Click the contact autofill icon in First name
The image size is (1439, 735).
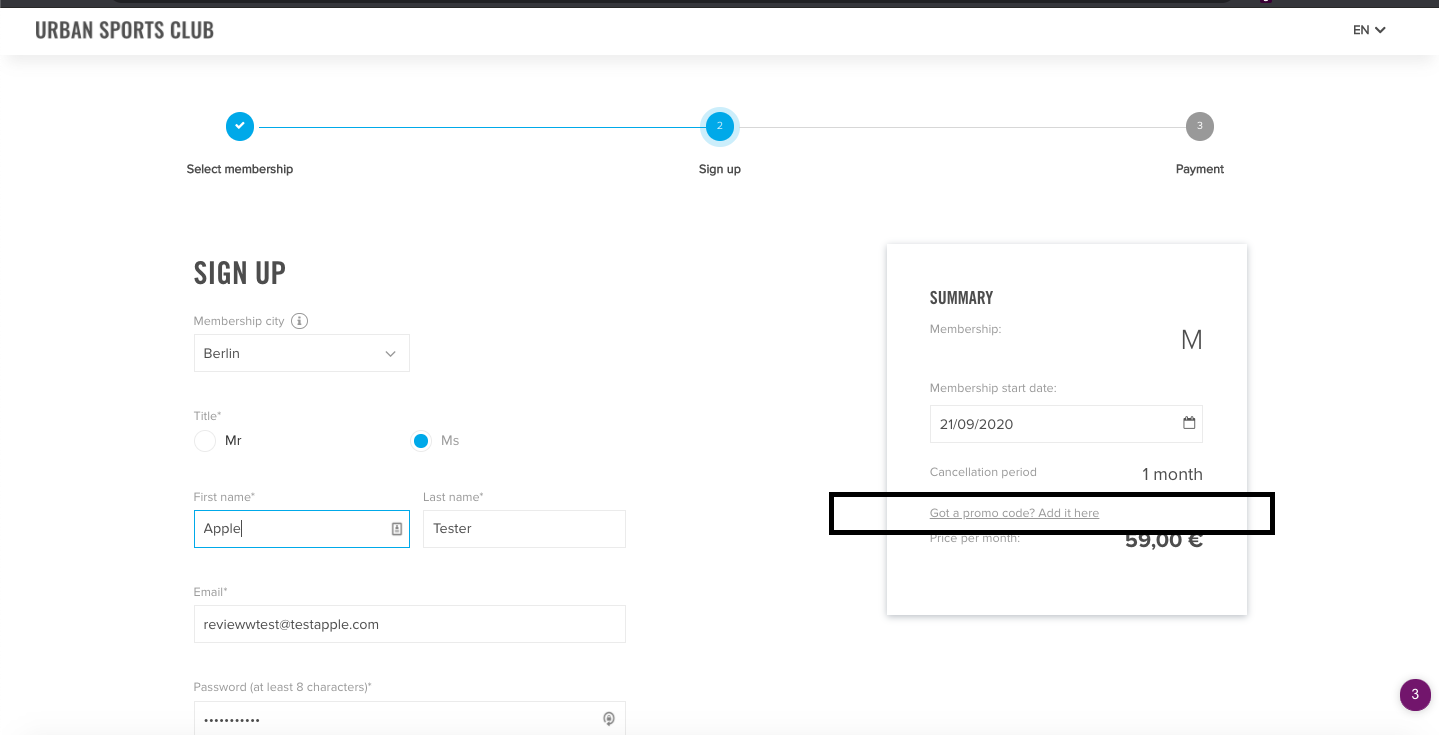(x=397, y=529)
